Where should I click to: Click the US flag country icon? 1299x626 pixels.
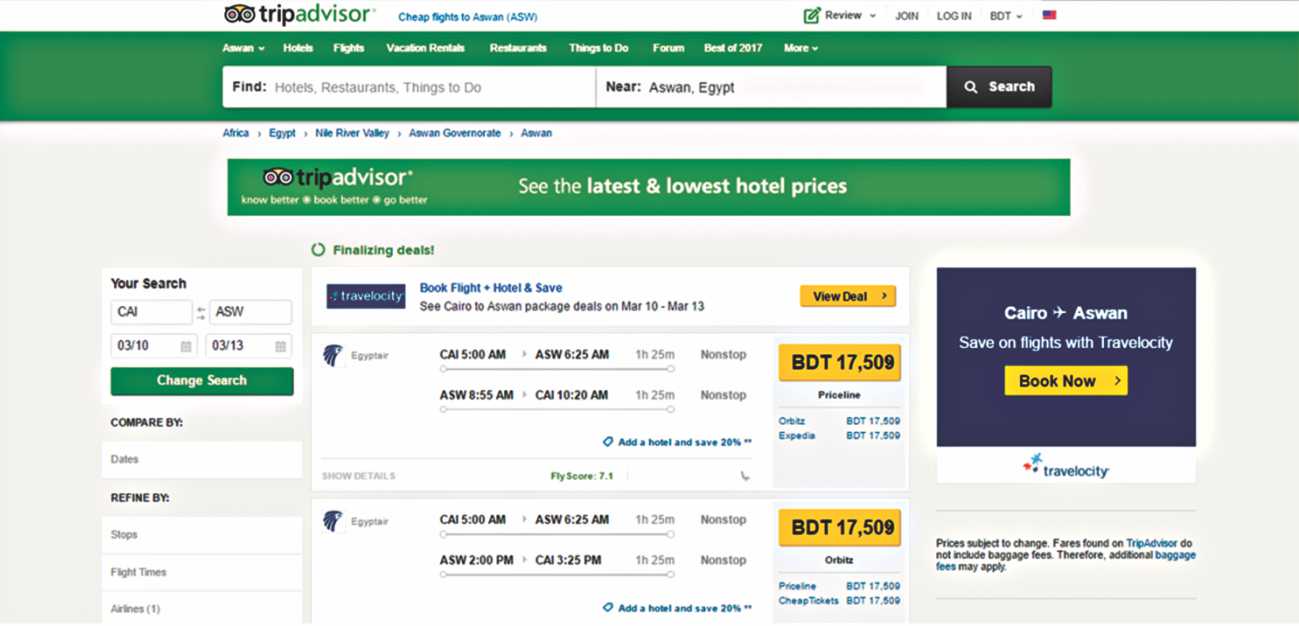(1049, 16)
